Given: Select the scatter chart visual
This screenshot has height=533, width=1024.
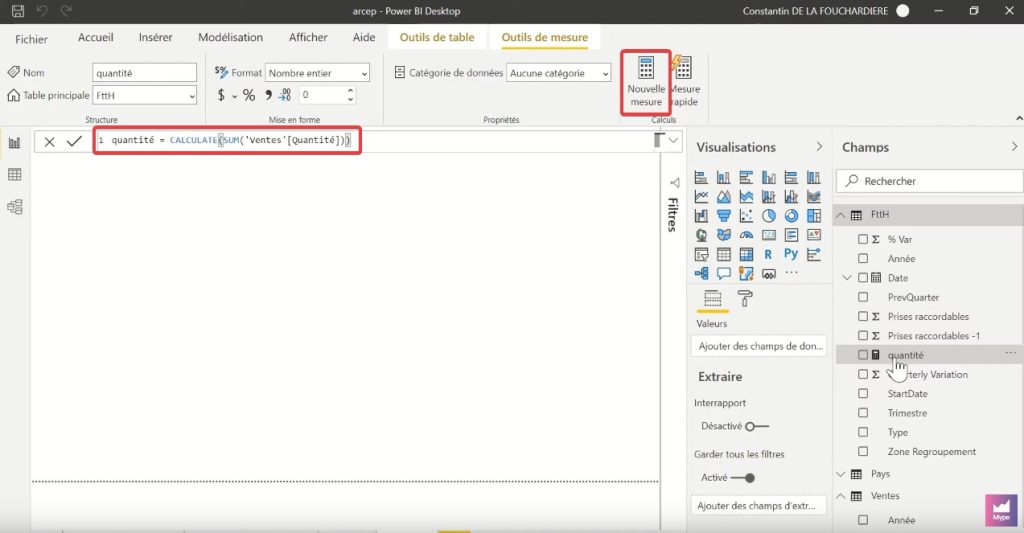Looking at the screenshot, I should click(746, 216).
